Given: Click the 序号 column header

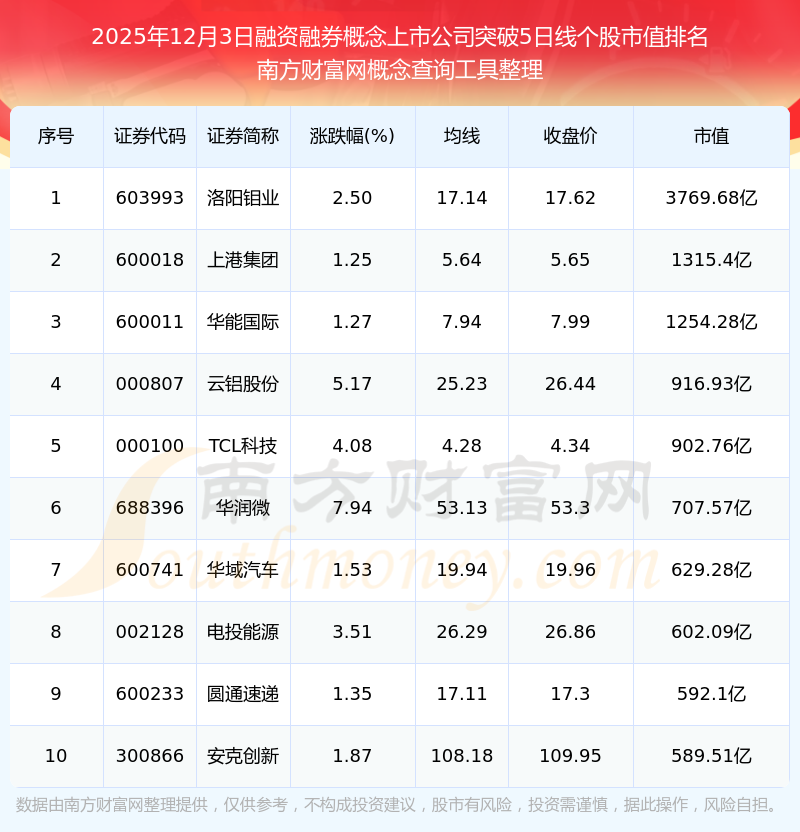Looking at the screenshot, I should tap(56, 136).
